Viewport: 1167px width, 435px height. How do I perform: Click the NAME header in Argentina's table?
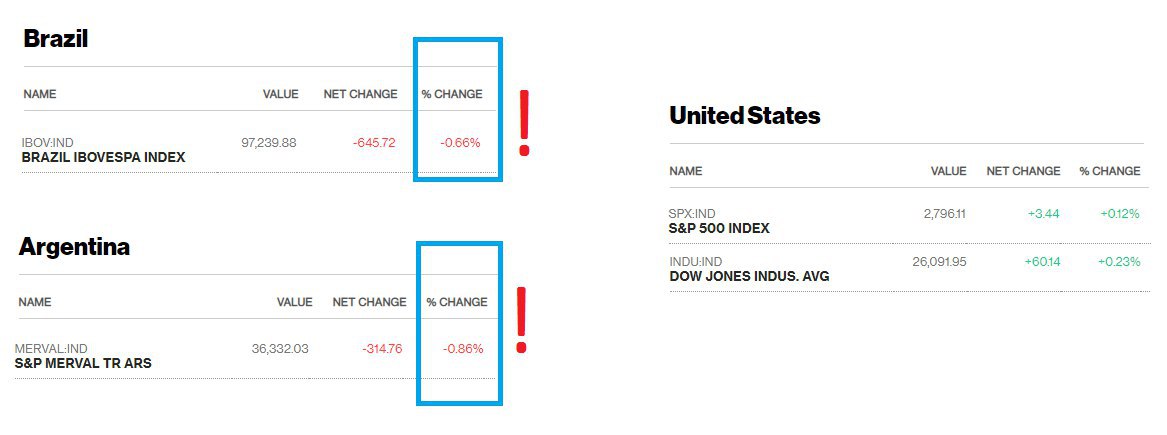35,302
